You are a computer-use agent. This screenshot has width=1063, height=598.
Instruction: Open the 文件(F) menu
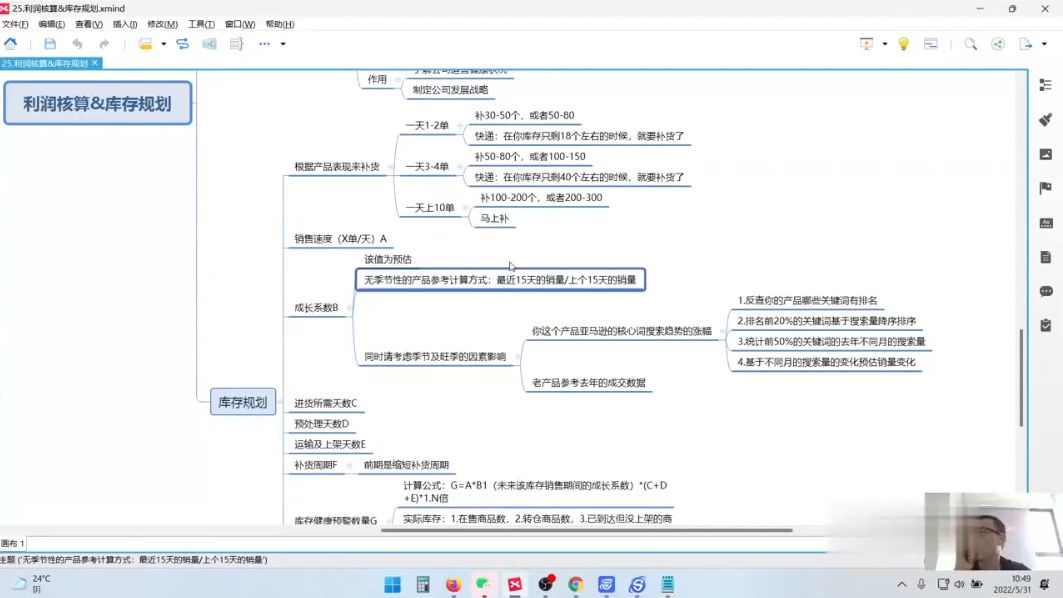point(15,24)
